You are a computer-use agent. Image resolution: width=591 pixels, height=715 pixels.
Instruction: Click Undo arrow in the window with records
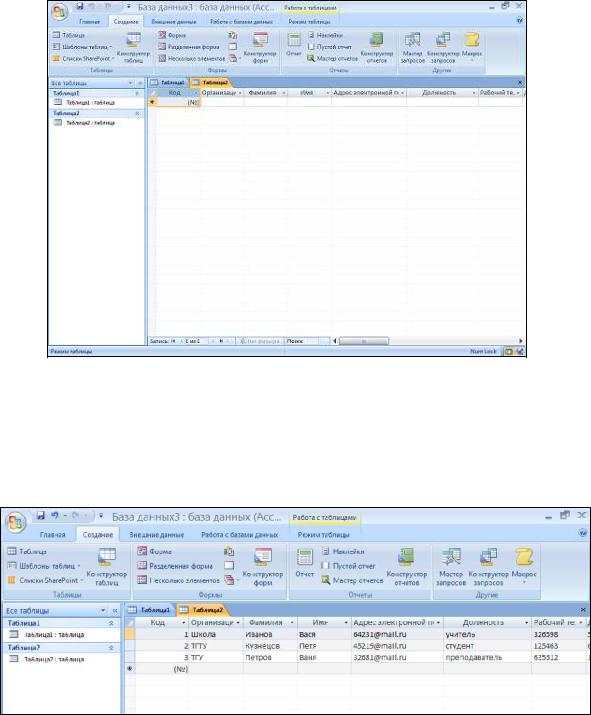click(x=55, y=516)
